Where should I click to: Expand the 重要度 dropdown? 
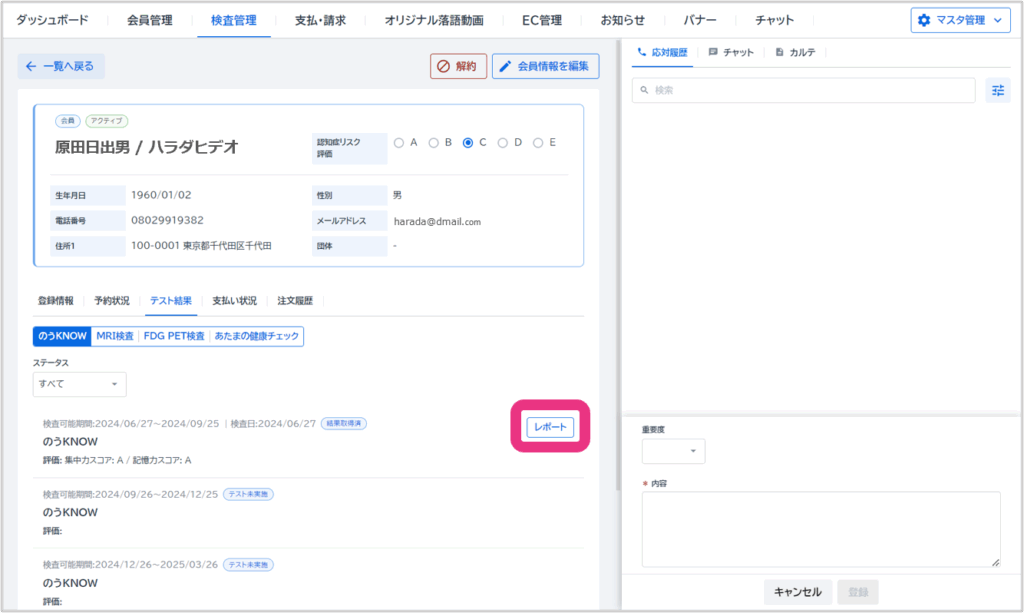673,451
